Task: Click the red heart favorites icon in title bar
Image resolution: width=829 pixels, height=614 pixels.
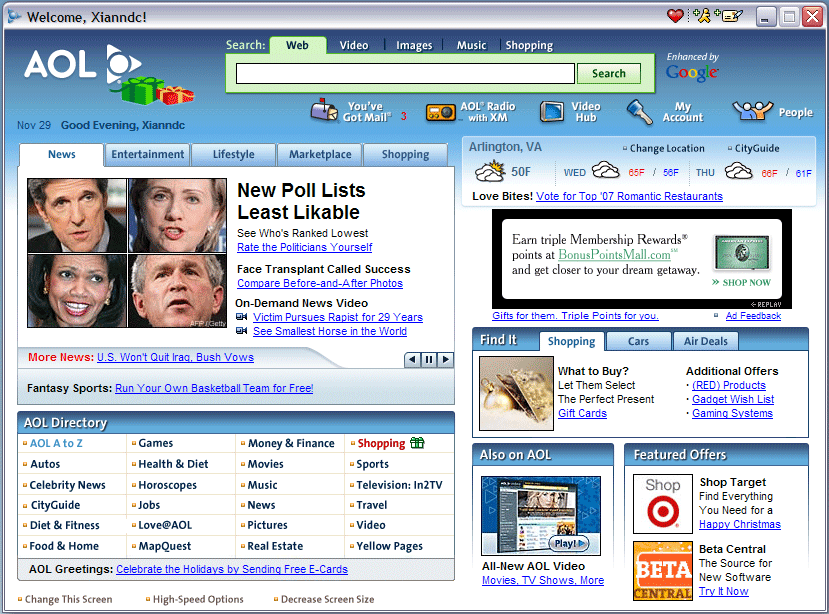Action: (x=675, y=16)
